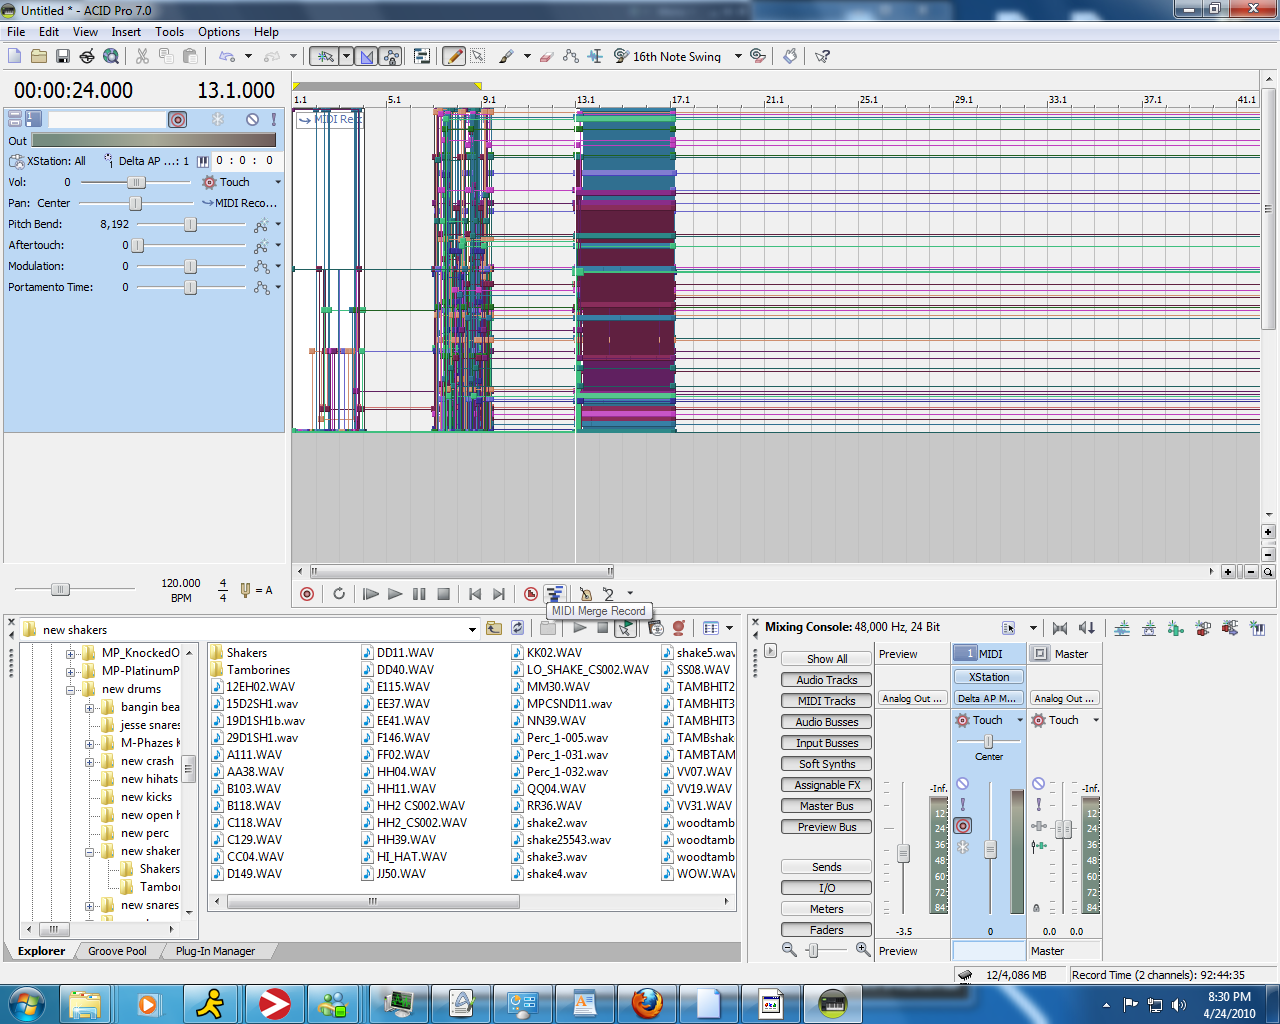1280x1024 pixels.
Task: Click the Show All button in Mixing Console
Action: pos(827,659)
